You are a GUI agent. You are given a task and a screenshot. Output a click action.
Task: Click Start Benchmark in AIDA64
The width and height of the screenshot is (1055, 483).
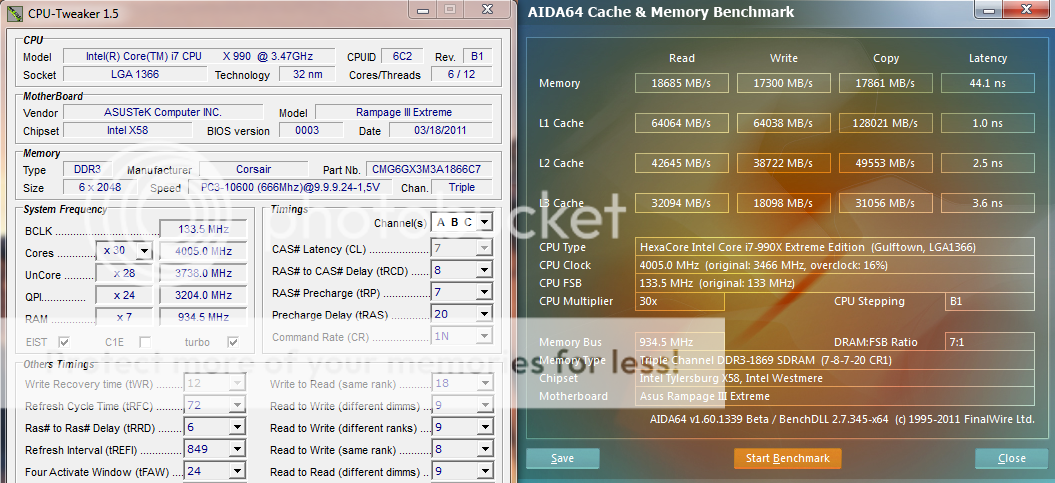pos(787,458)
